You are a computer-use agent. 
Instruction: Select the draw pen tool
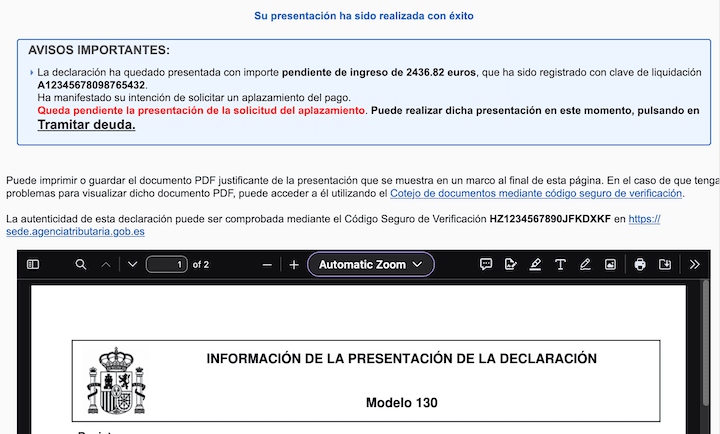[585, 264]
